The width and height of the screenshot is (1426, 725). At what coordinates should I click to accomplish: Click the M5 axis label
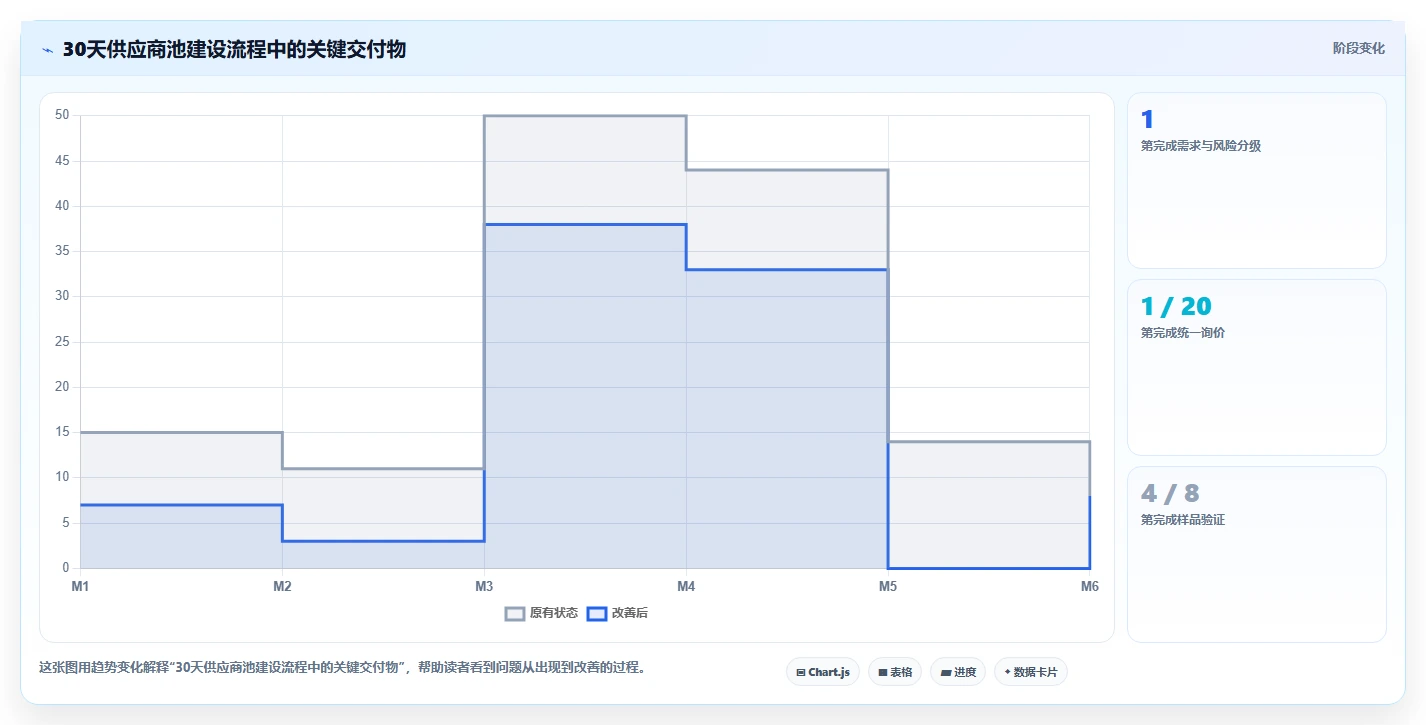point(888,587)
